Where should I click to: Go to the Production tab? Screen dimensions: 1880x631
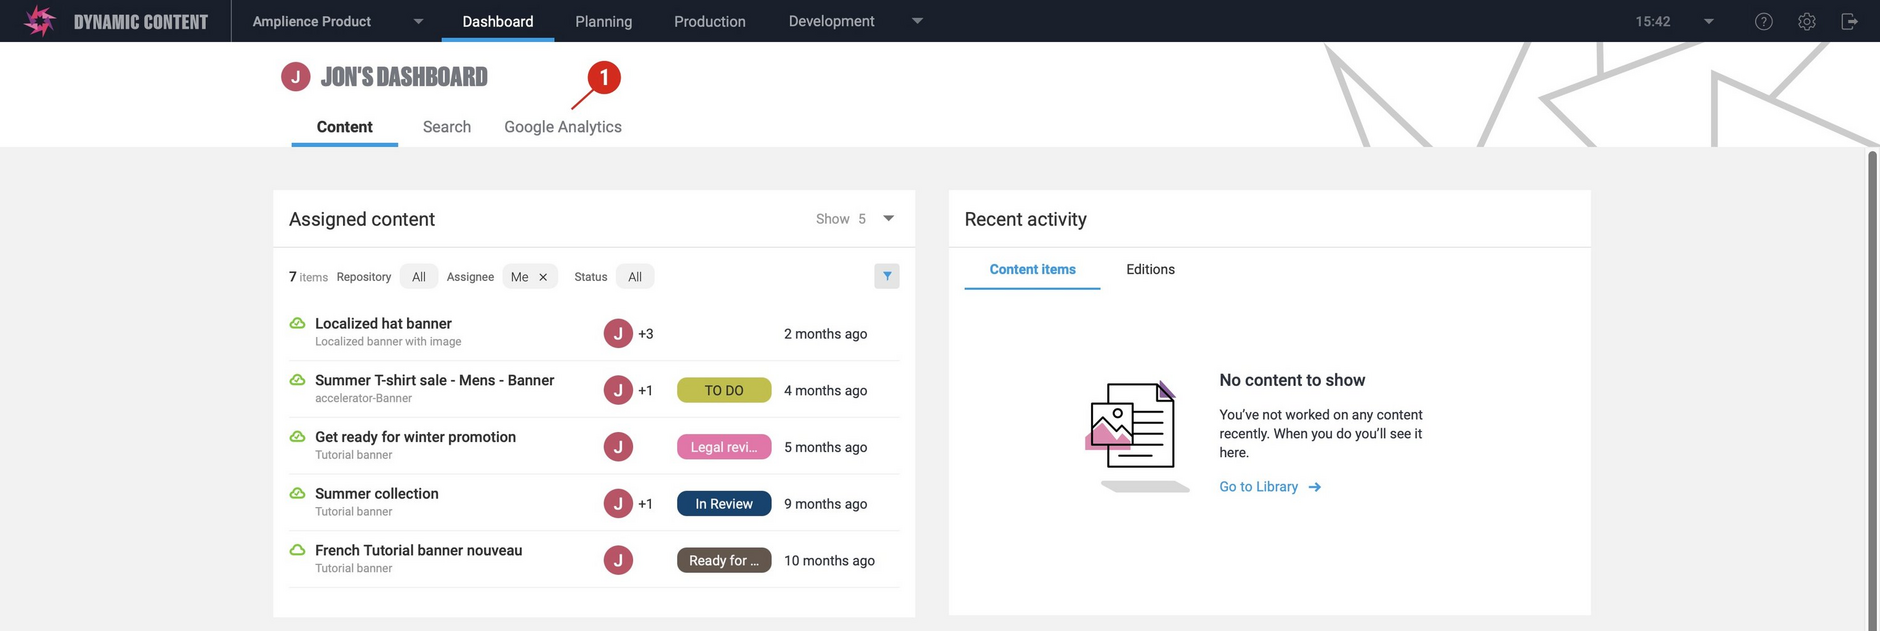710,21
